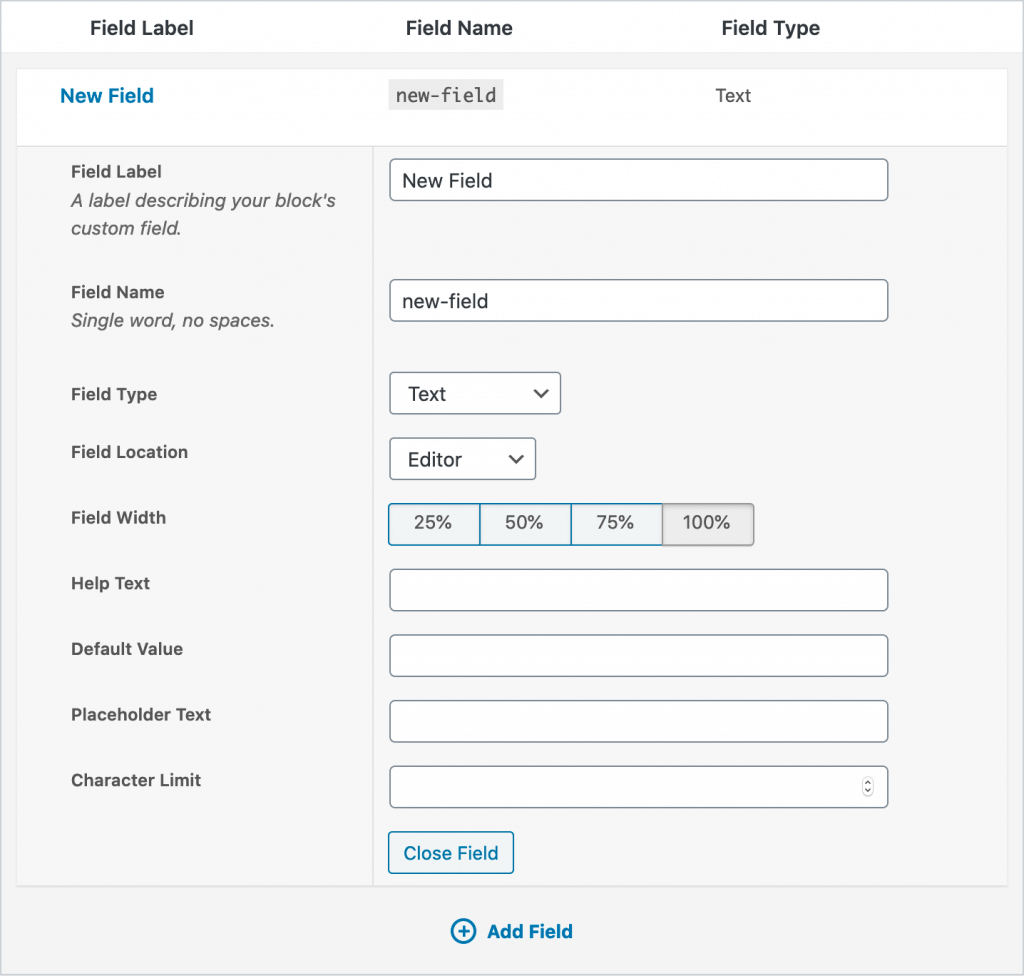Focus the Field Label input containing New Field
The width and height of the screenshot is (1024, 976).
click(x=638, y=180)
